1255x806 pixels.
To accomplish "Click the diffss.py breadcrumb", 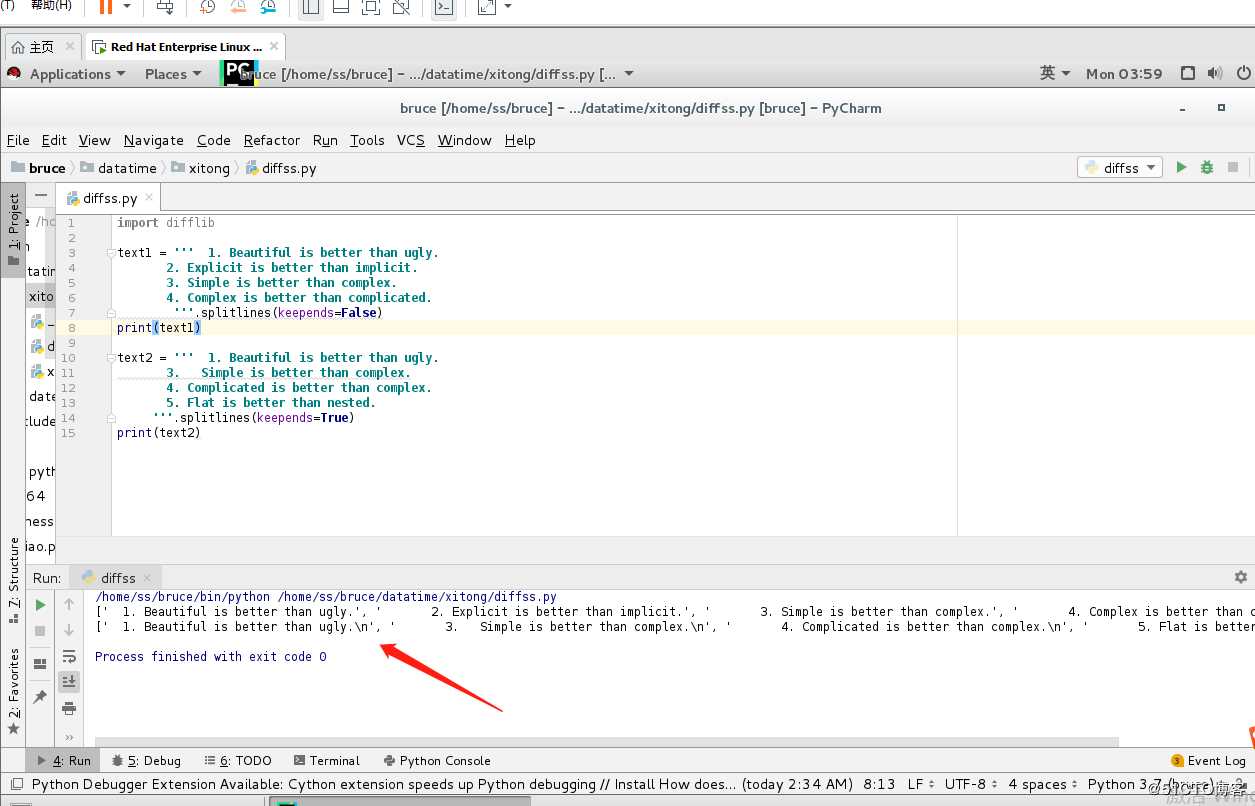I will click(x=281, y=168).
